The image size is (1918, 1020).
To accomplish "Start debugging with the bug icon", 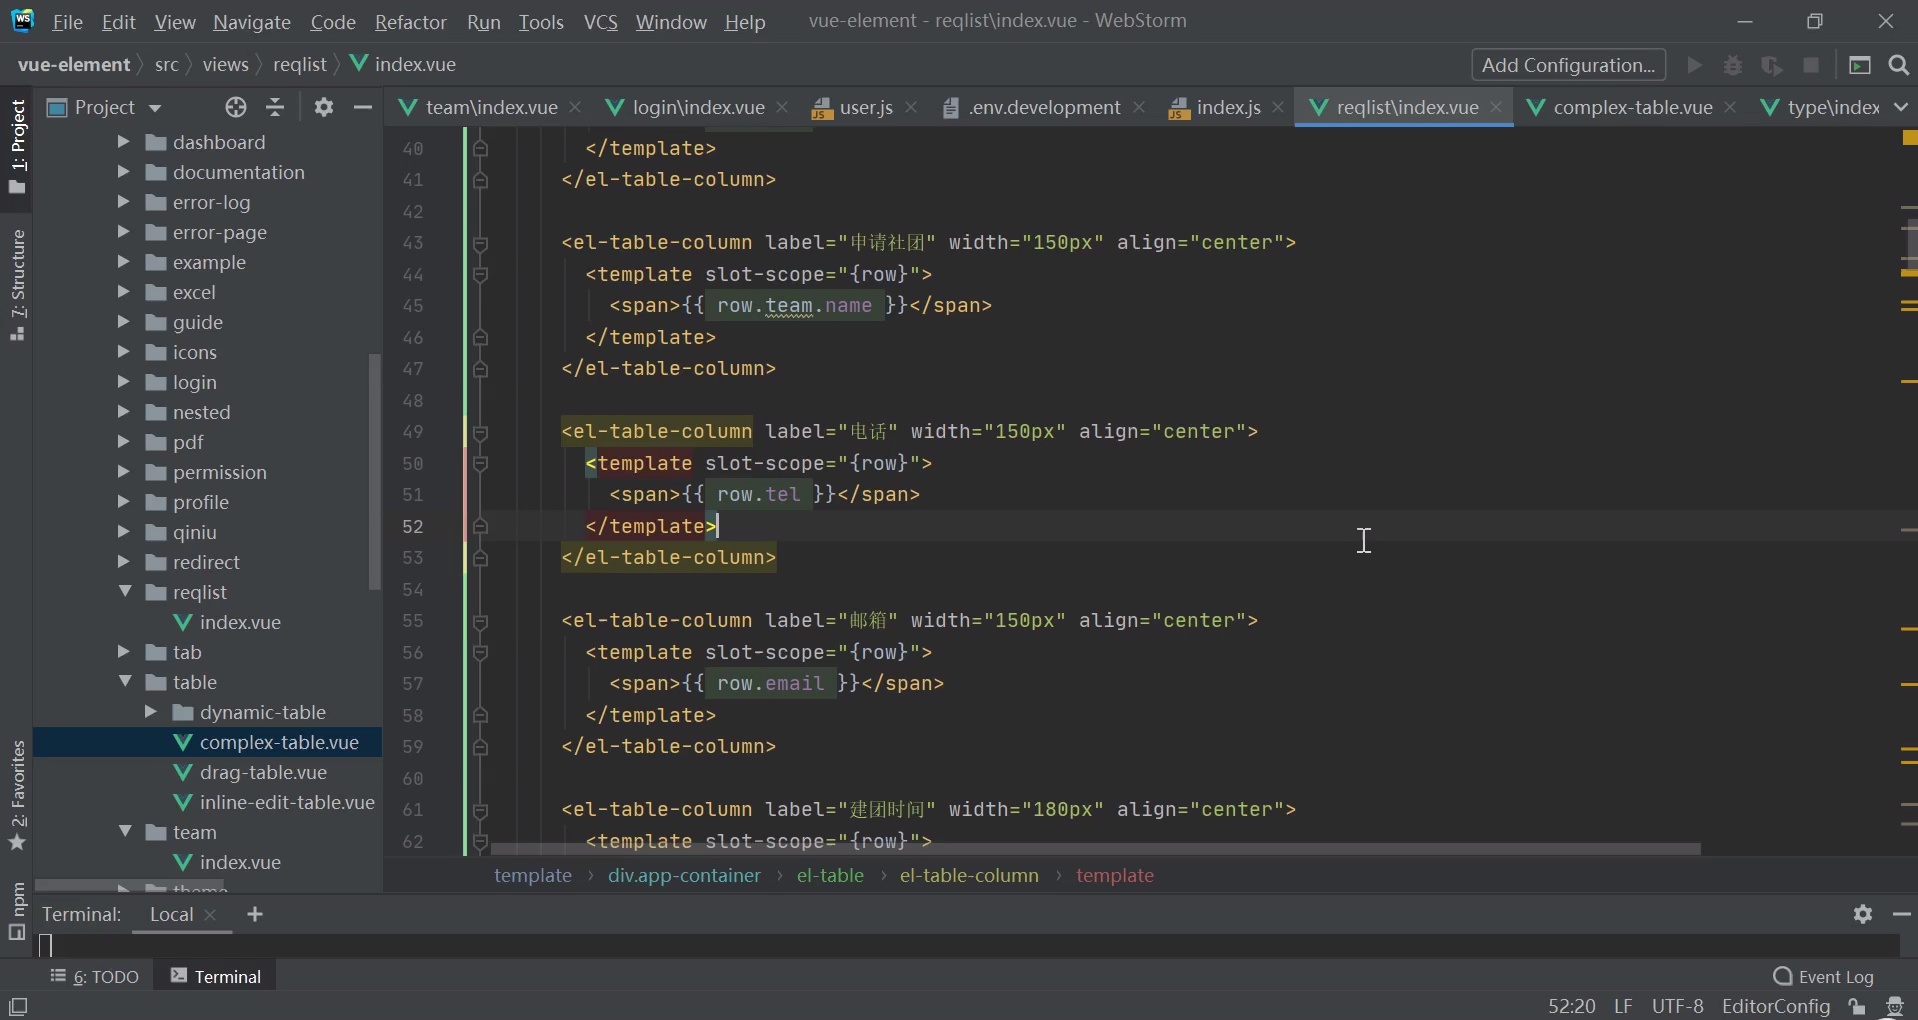I will point(1735,65).
